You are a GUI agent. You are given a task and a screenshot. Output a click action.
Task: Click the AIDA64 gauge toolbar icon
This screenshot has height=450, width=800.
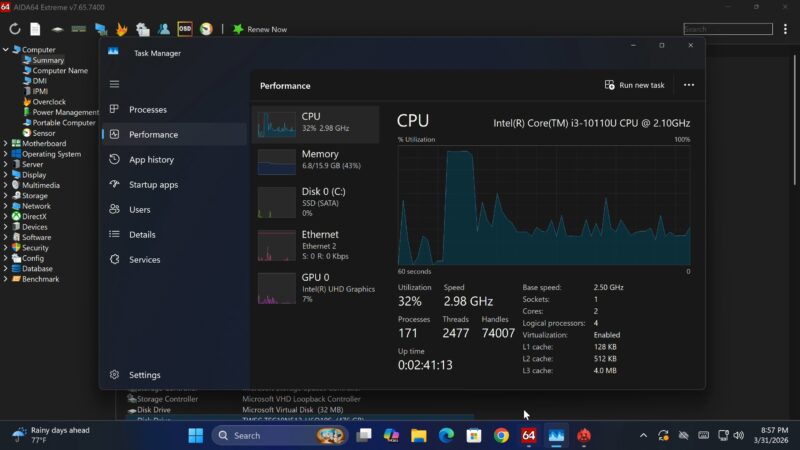click(x=206, y=29)
